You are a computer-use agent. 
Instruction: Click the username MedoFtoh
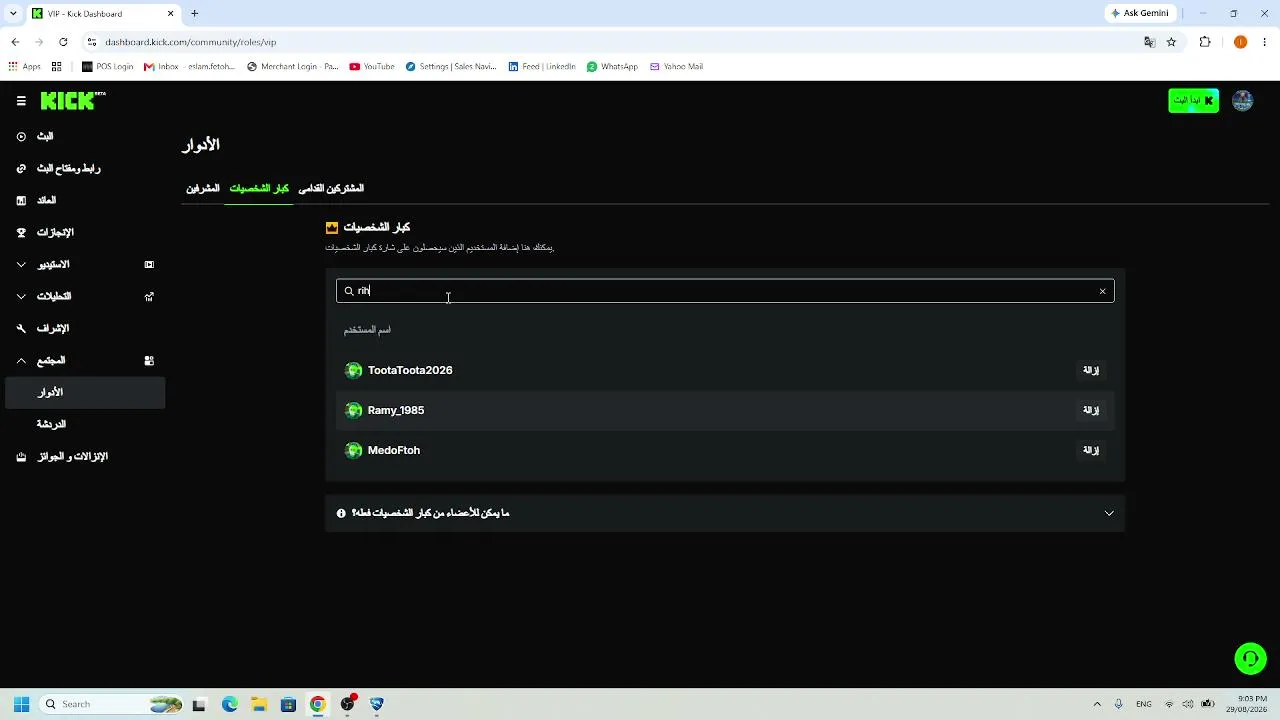point(394,450)
